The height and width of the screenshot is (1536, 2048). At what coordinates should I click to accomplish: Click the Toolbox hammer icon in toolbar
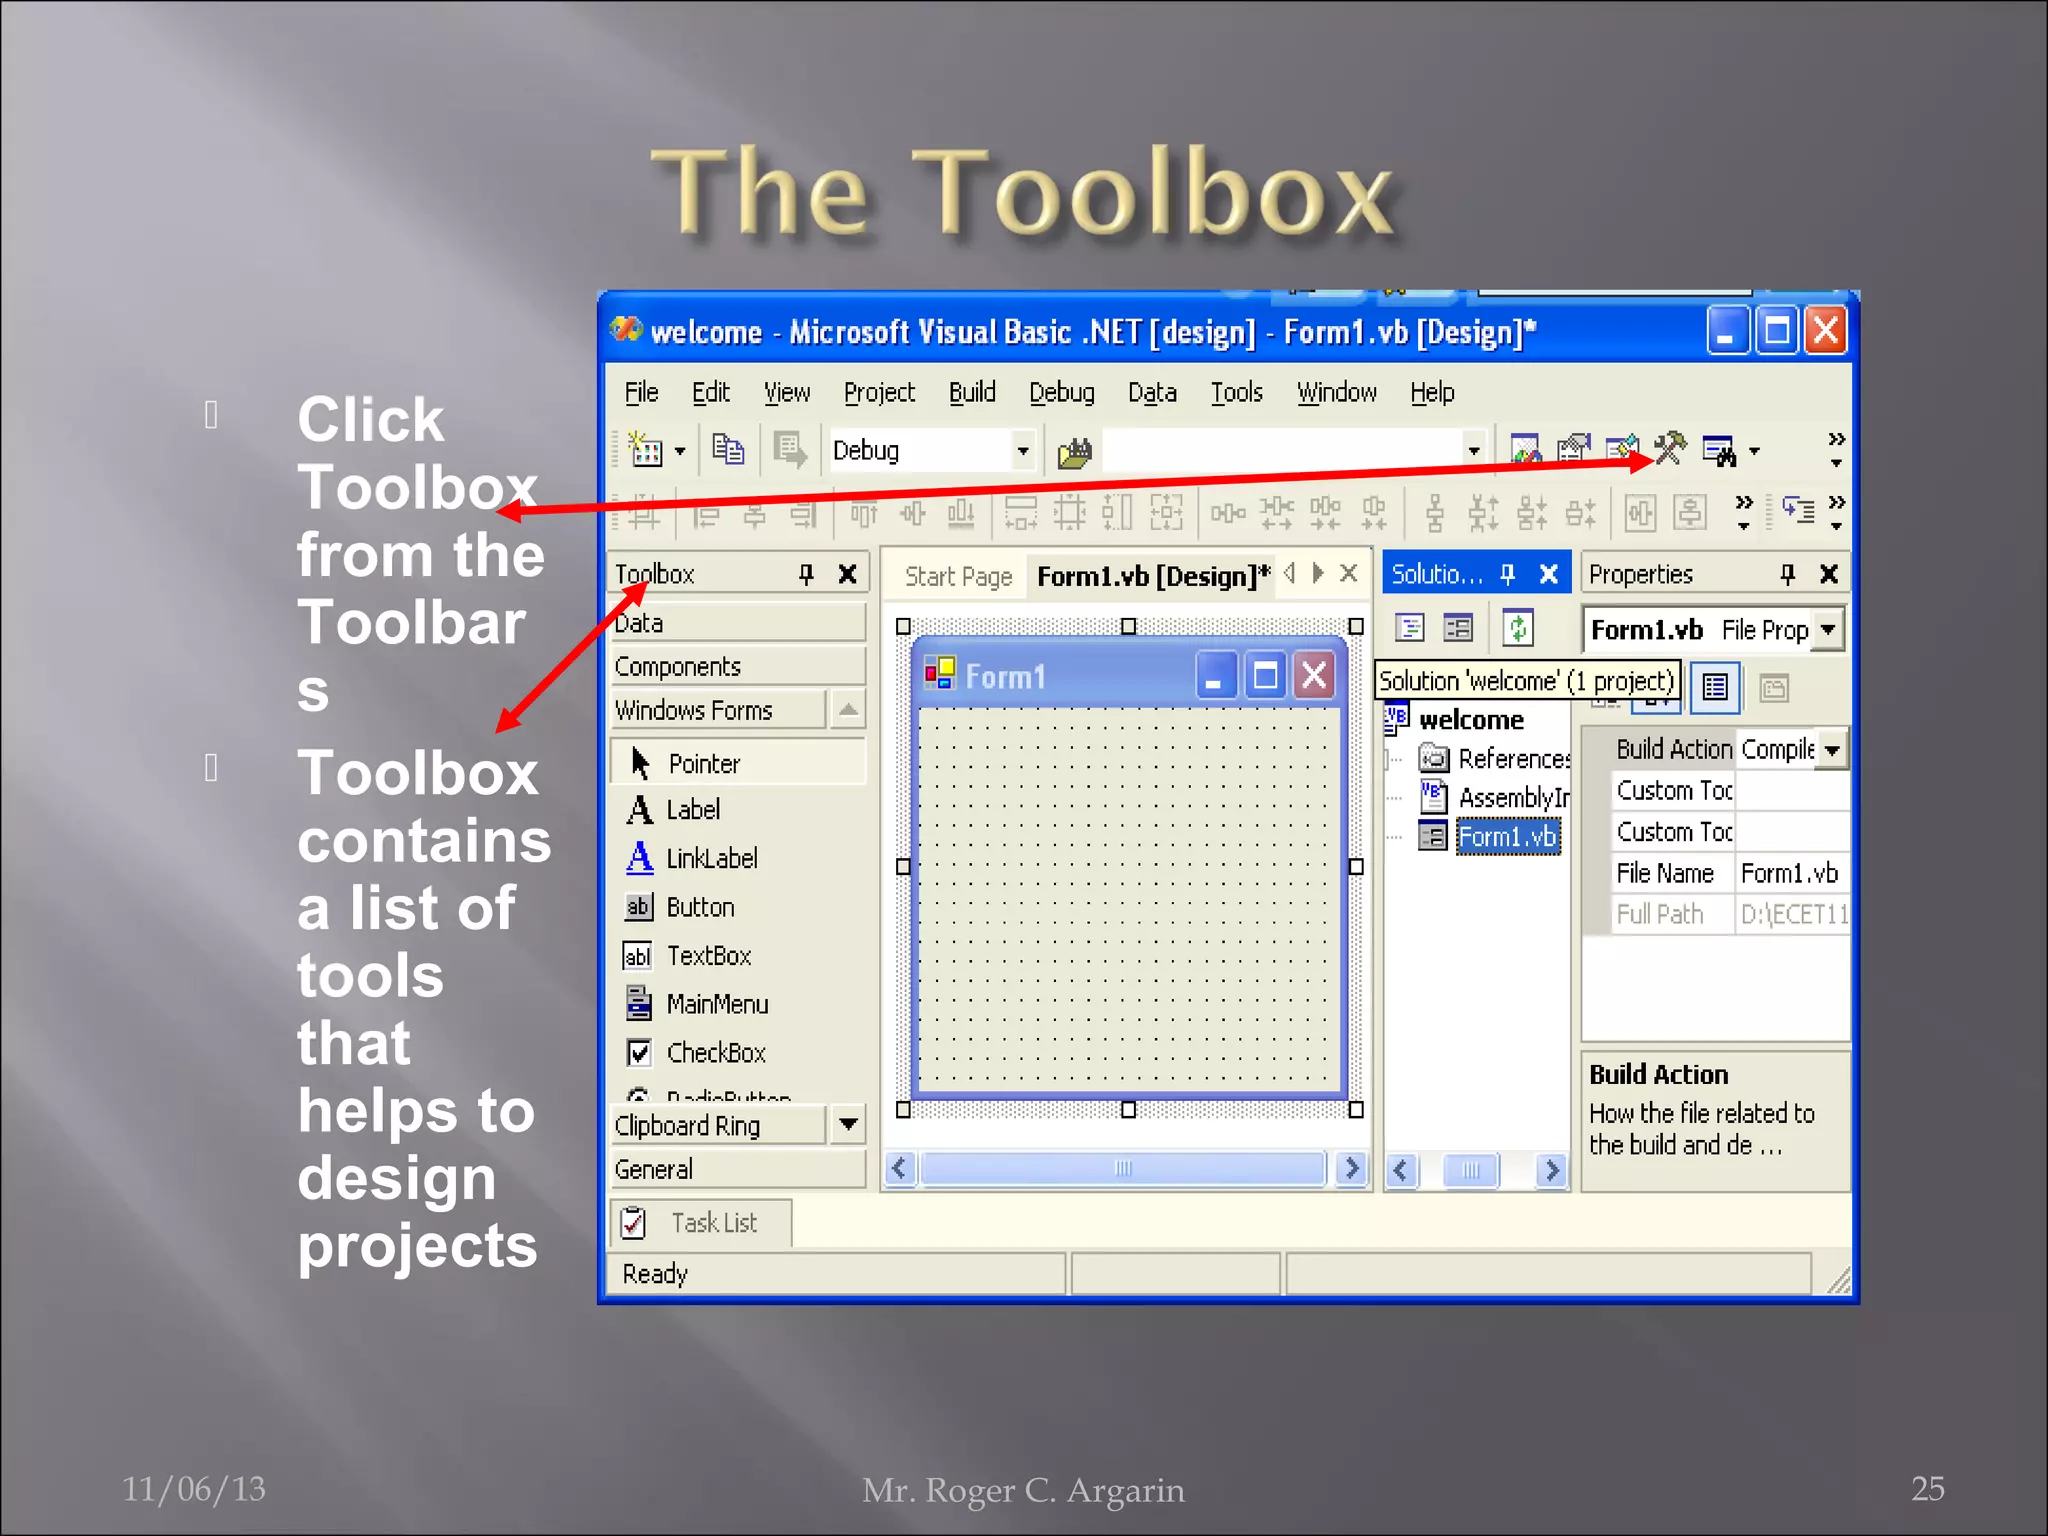1671,449
